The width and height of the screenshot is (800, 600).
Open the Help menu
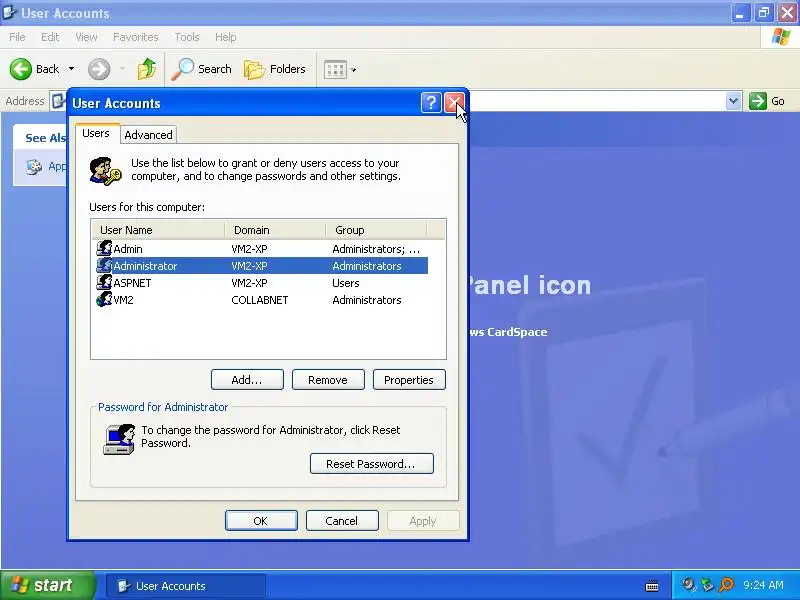click(x=226, y=37)
